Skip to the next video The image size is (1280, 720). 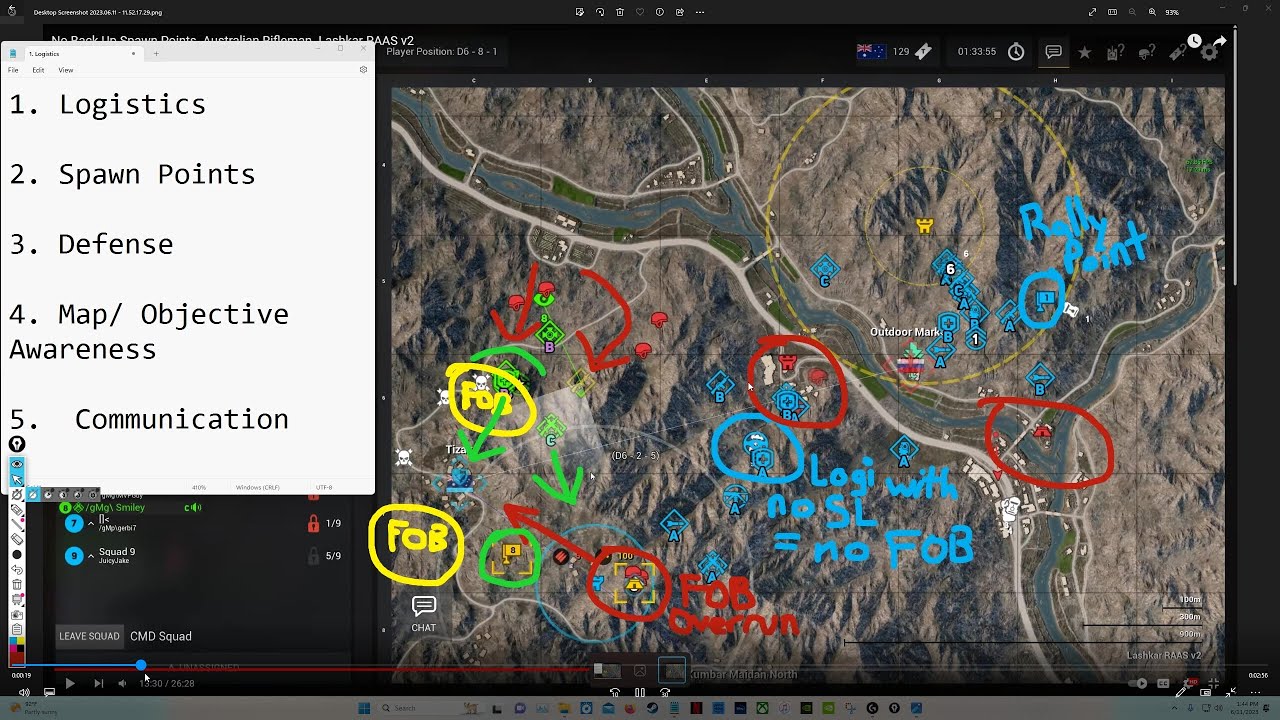[x=98, y=683]
